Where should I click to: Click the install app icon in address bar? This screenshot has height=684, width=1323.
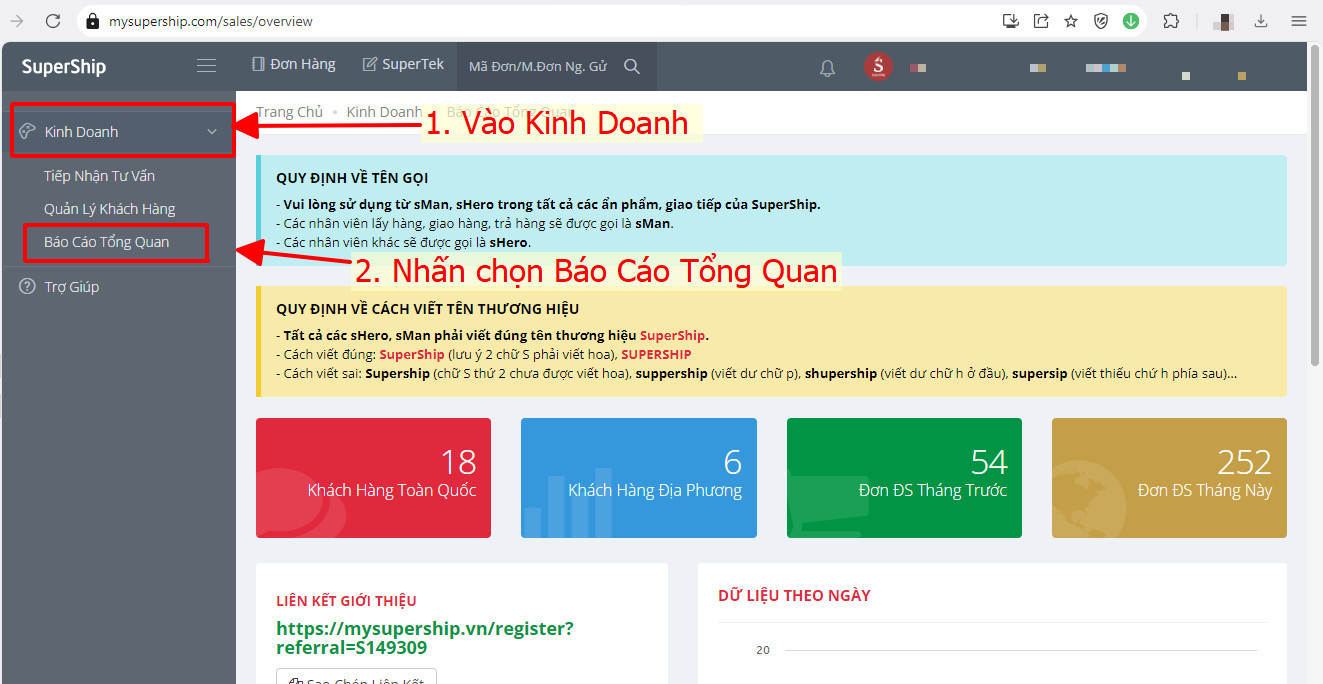1011,20
